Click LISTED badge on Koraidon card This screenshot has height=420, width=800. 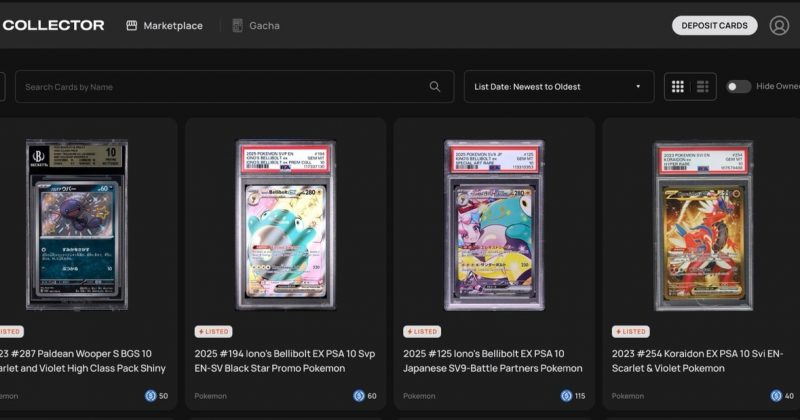point(631,332)
